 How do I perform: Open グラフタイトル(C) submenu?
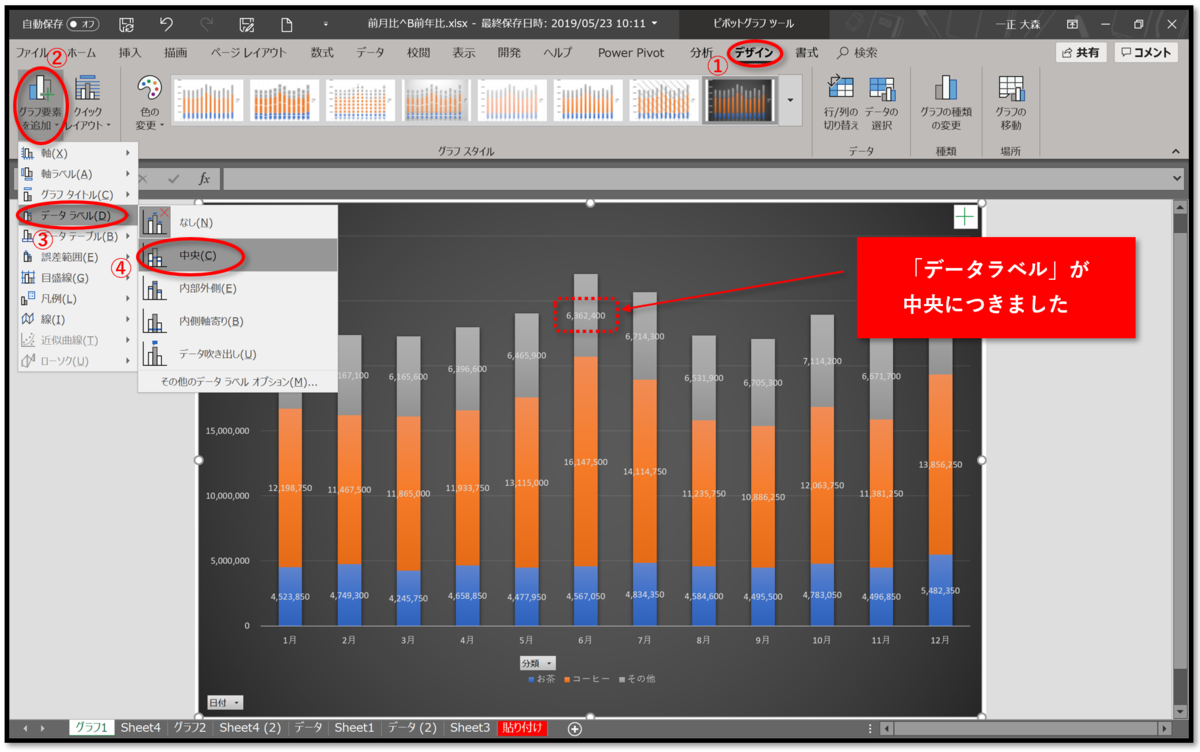(x=77, y=194)
